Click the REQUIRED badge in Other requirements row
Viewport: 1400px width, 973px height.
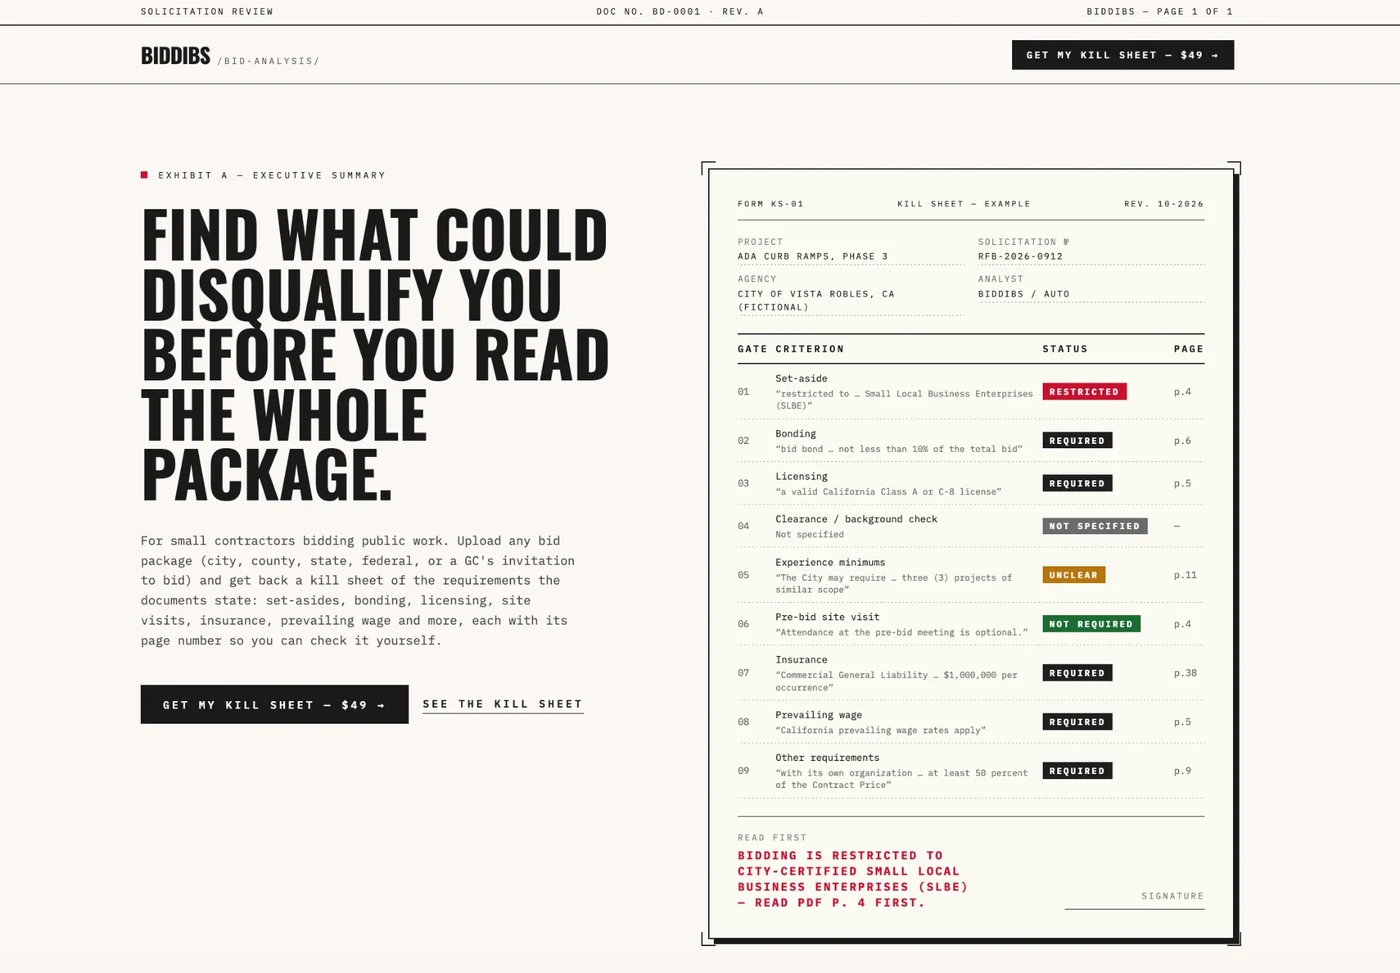tap(1077, 771)
